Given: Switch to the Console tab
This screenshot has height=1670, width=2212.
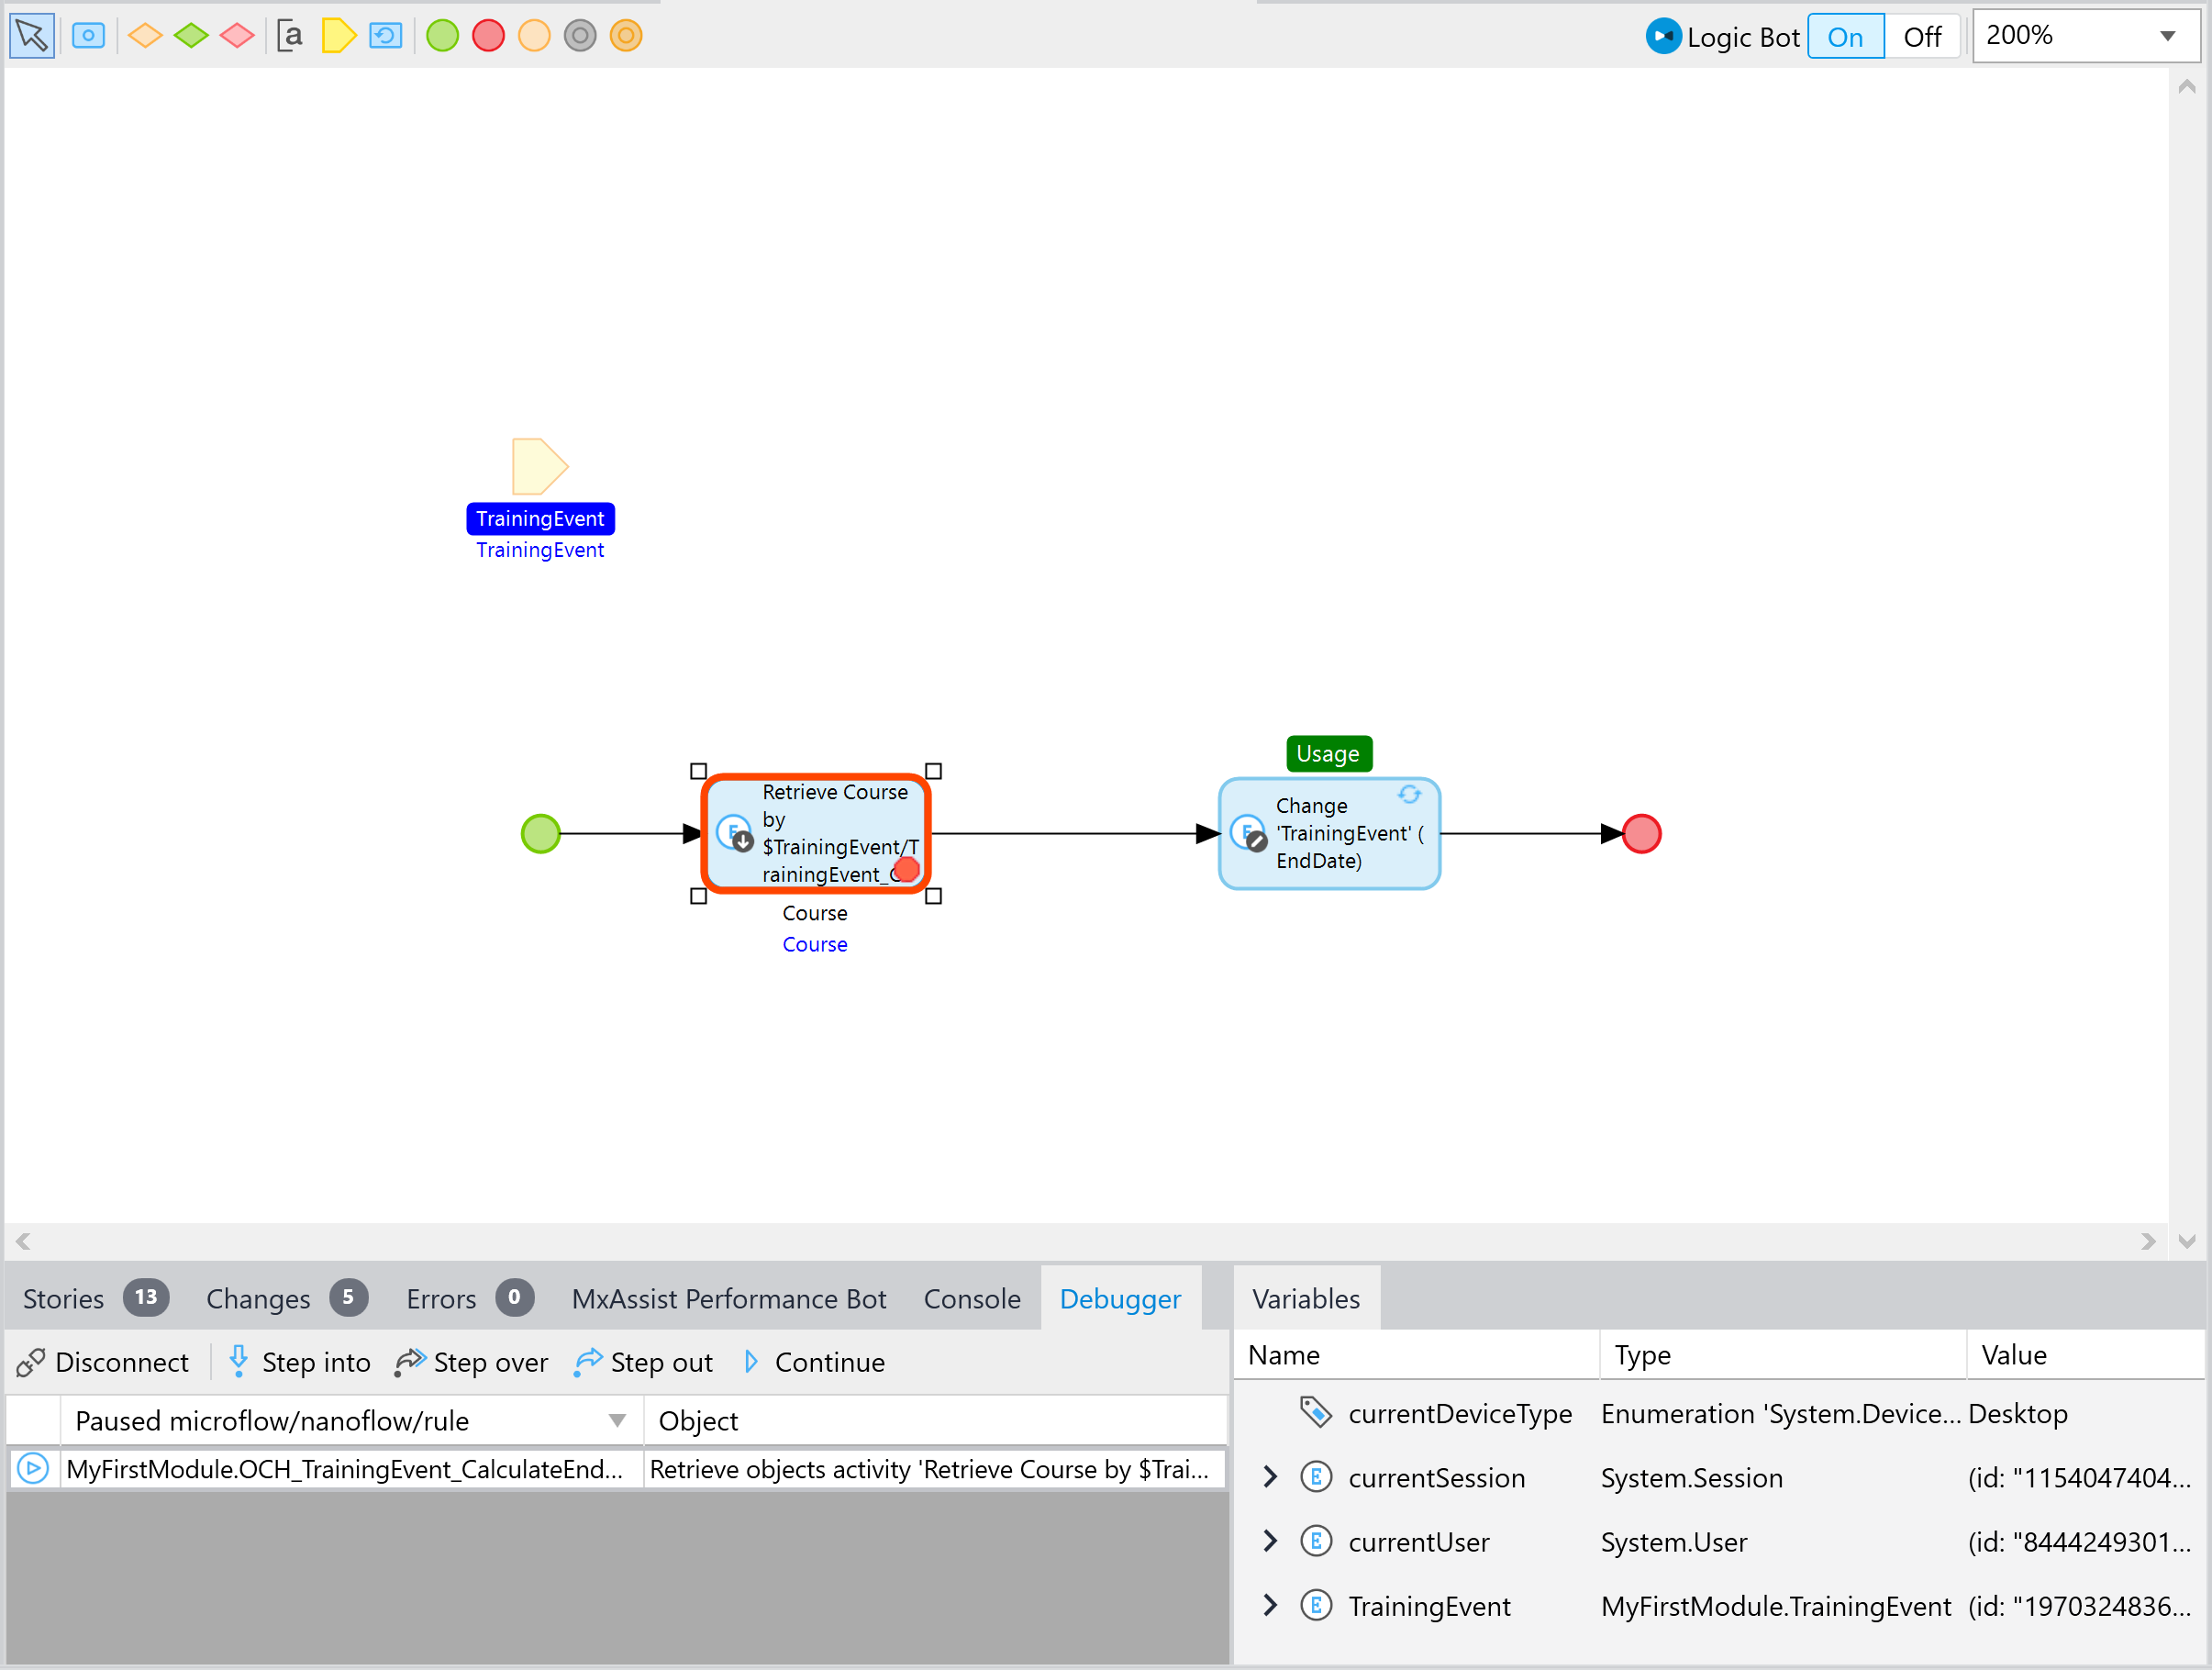Looking at the screenshot, I should pyautogui.click(x=971, y=1298).
